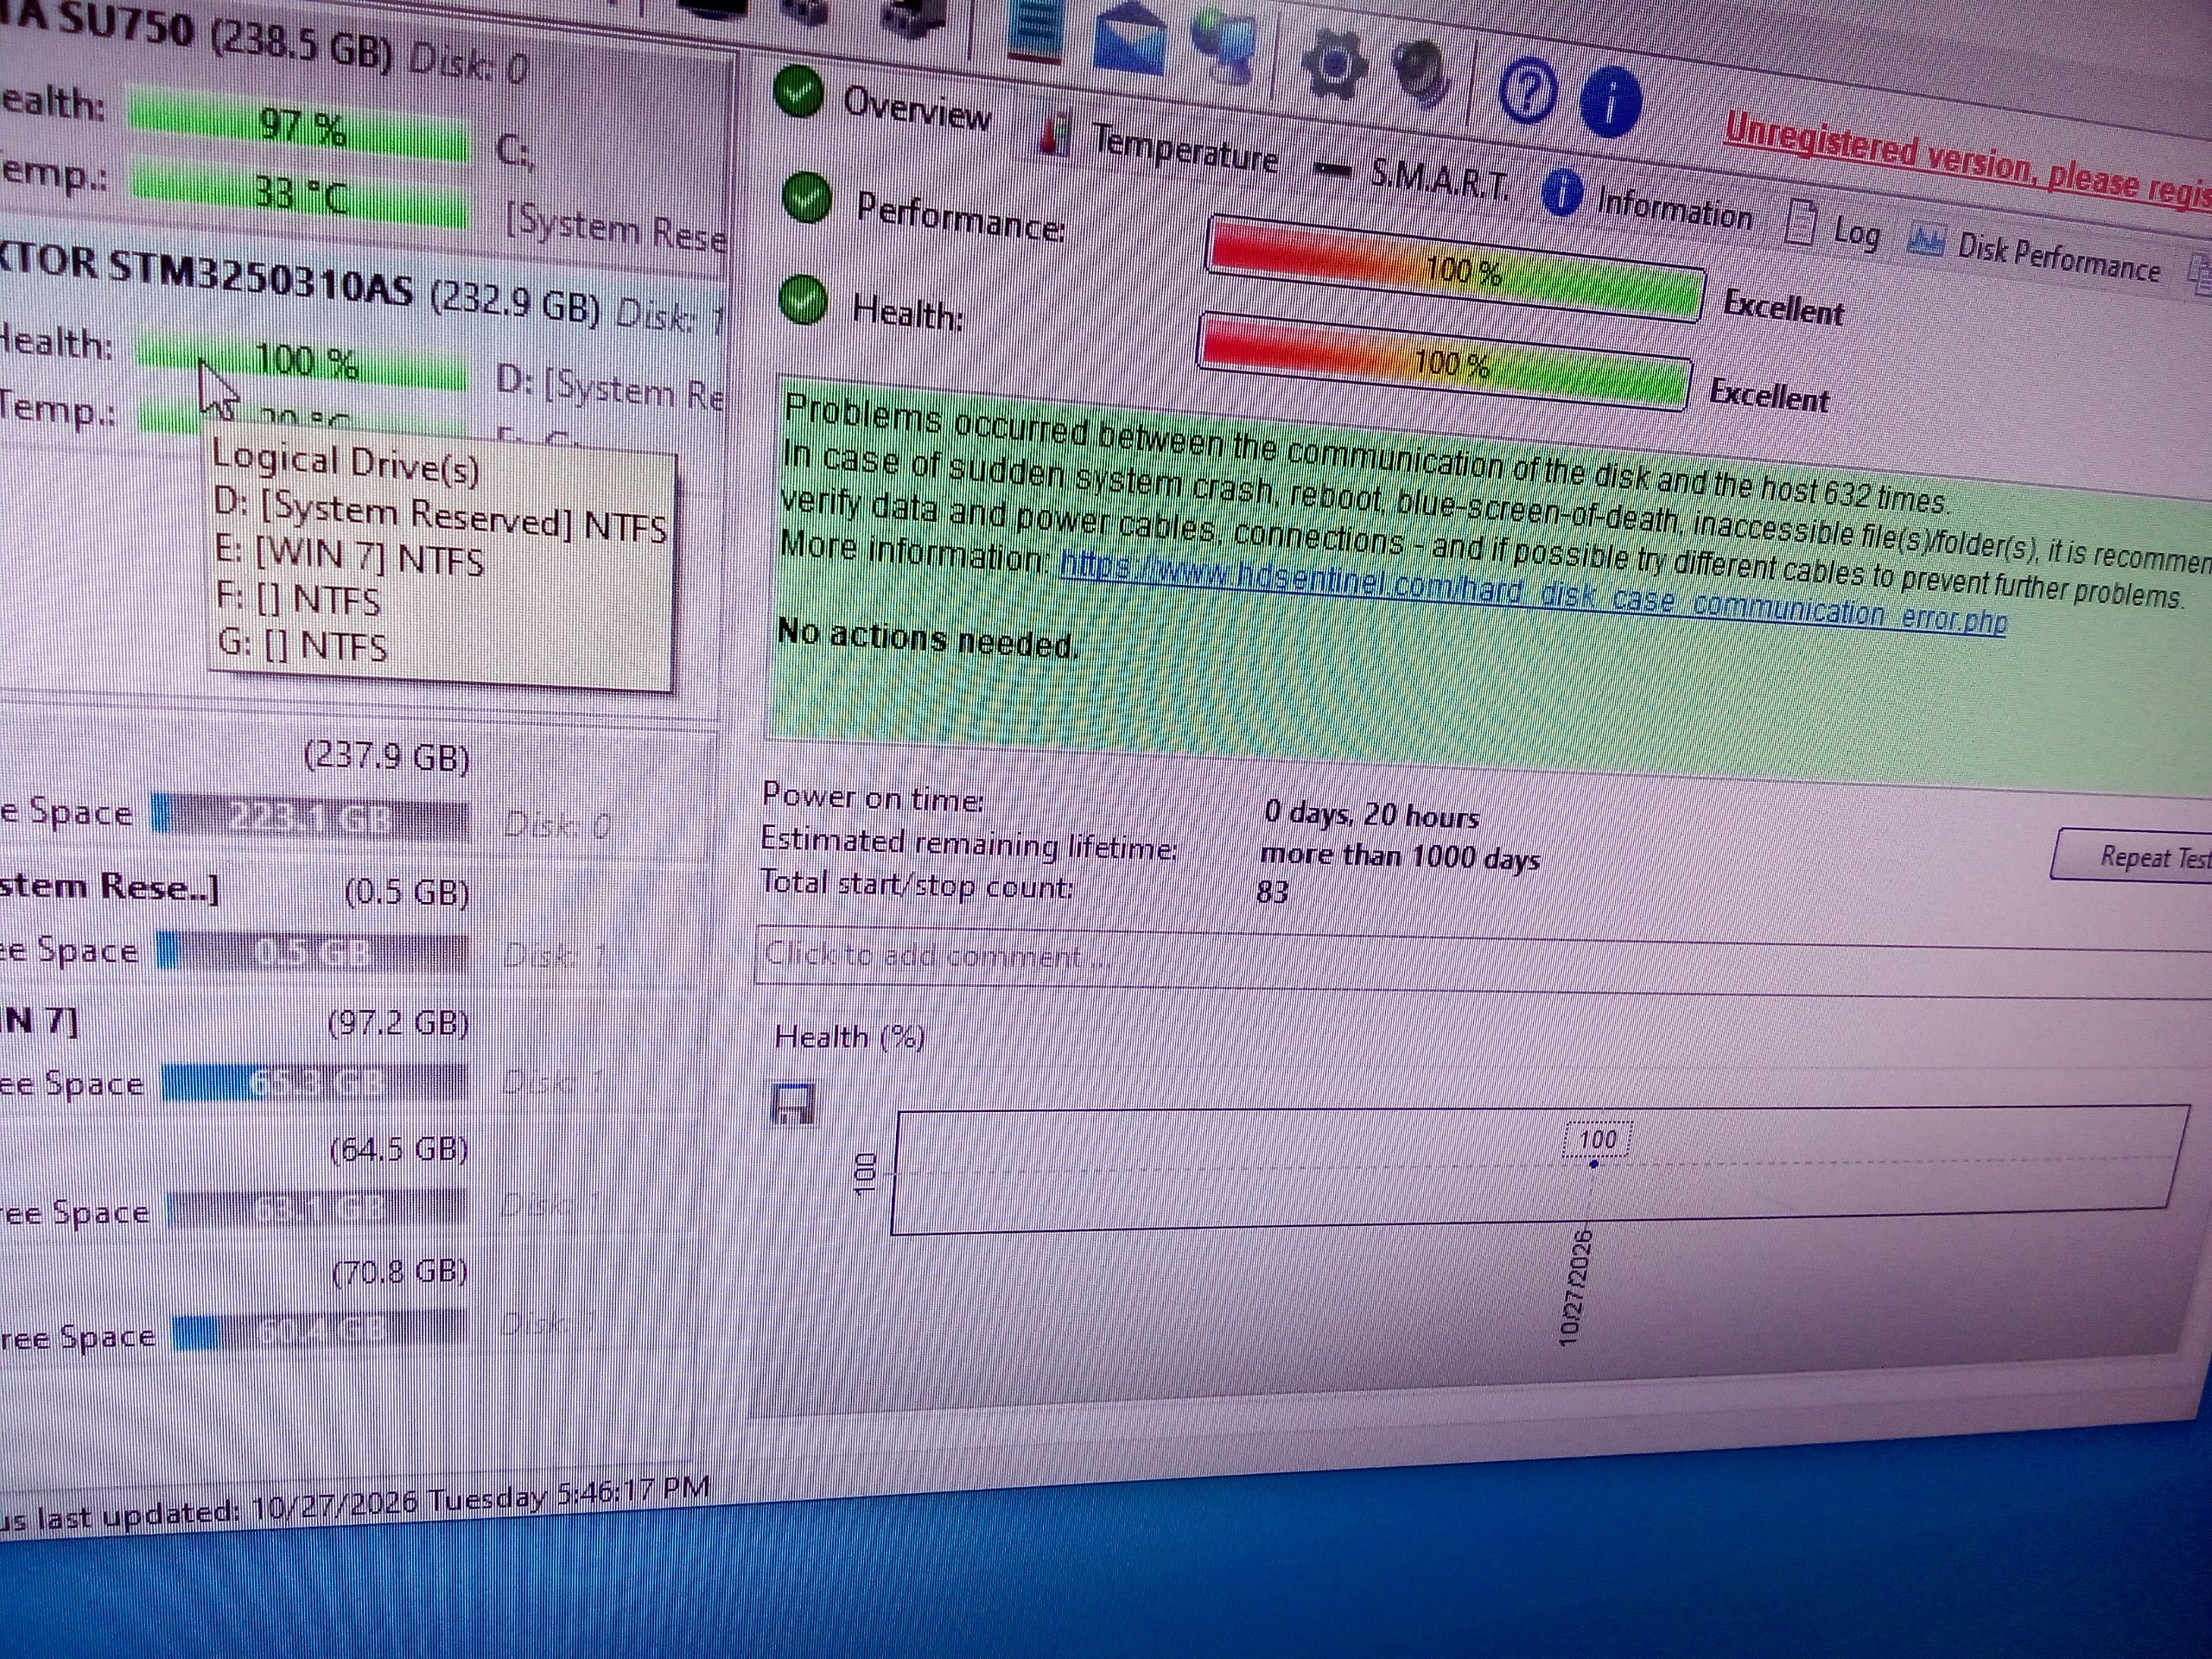Viewport: 2212px width, 1659px height.
Task: Save the health graph with floppy icon
Action: click(794, 1105)
